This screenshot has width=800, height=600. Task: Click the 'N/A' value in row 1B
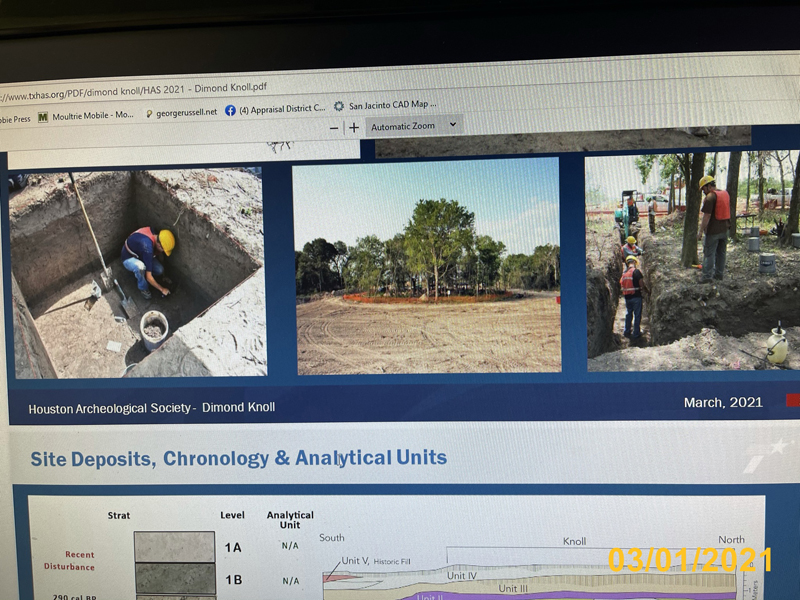[291, 581]
